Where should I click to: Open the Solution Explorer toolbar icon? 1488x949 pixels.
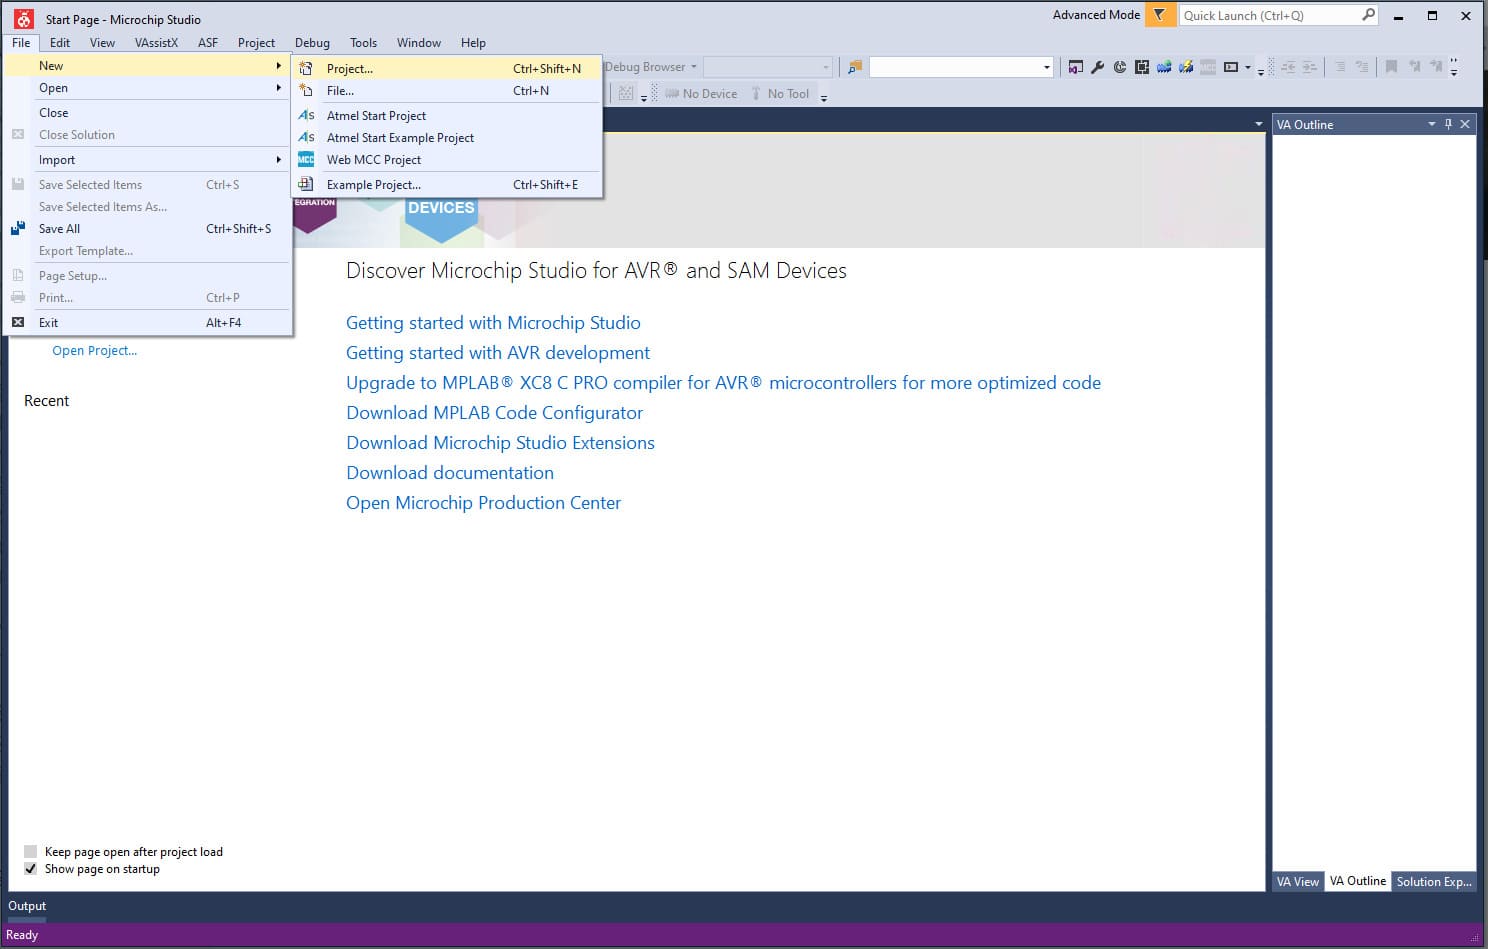tap(1076, 67)
